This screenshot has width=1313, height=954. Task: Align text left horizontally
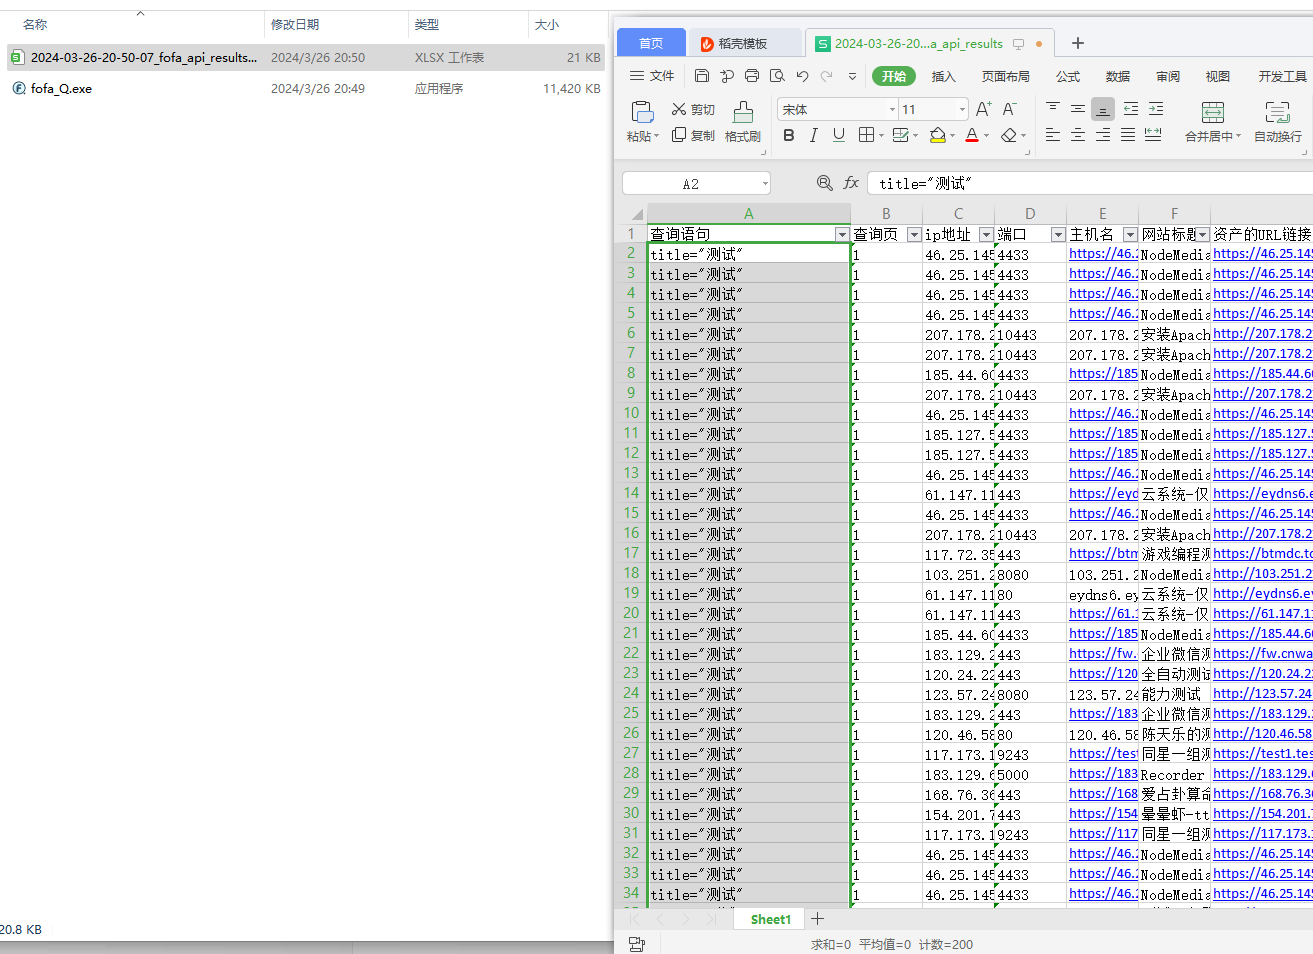(1053, 135)
